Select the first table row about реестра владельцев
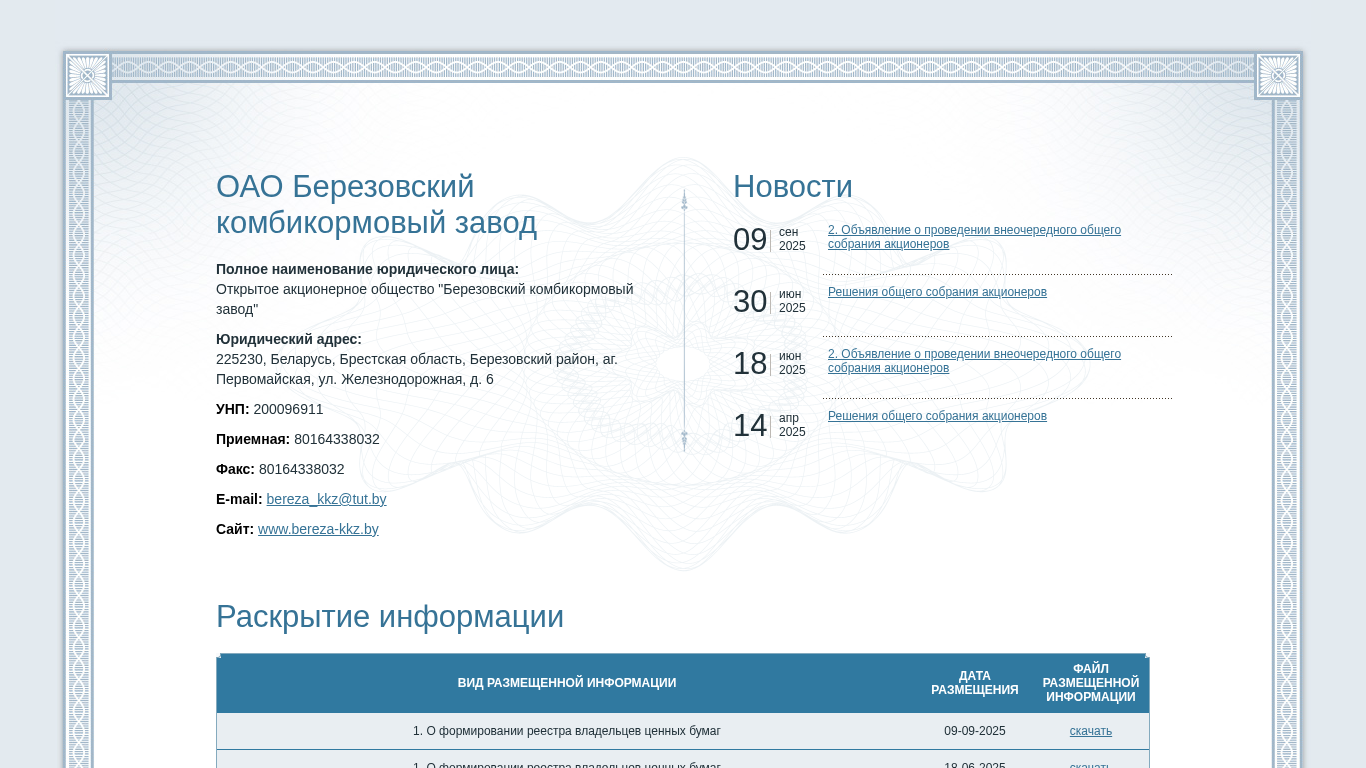1366x768 pixels. [683, 731]
